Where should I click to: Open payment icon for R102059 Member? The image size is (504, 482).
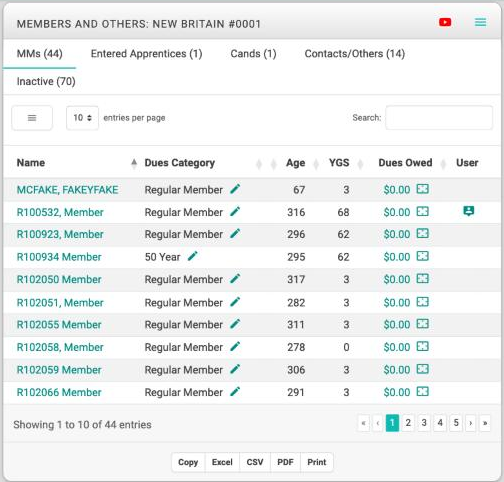coord(422,369)
